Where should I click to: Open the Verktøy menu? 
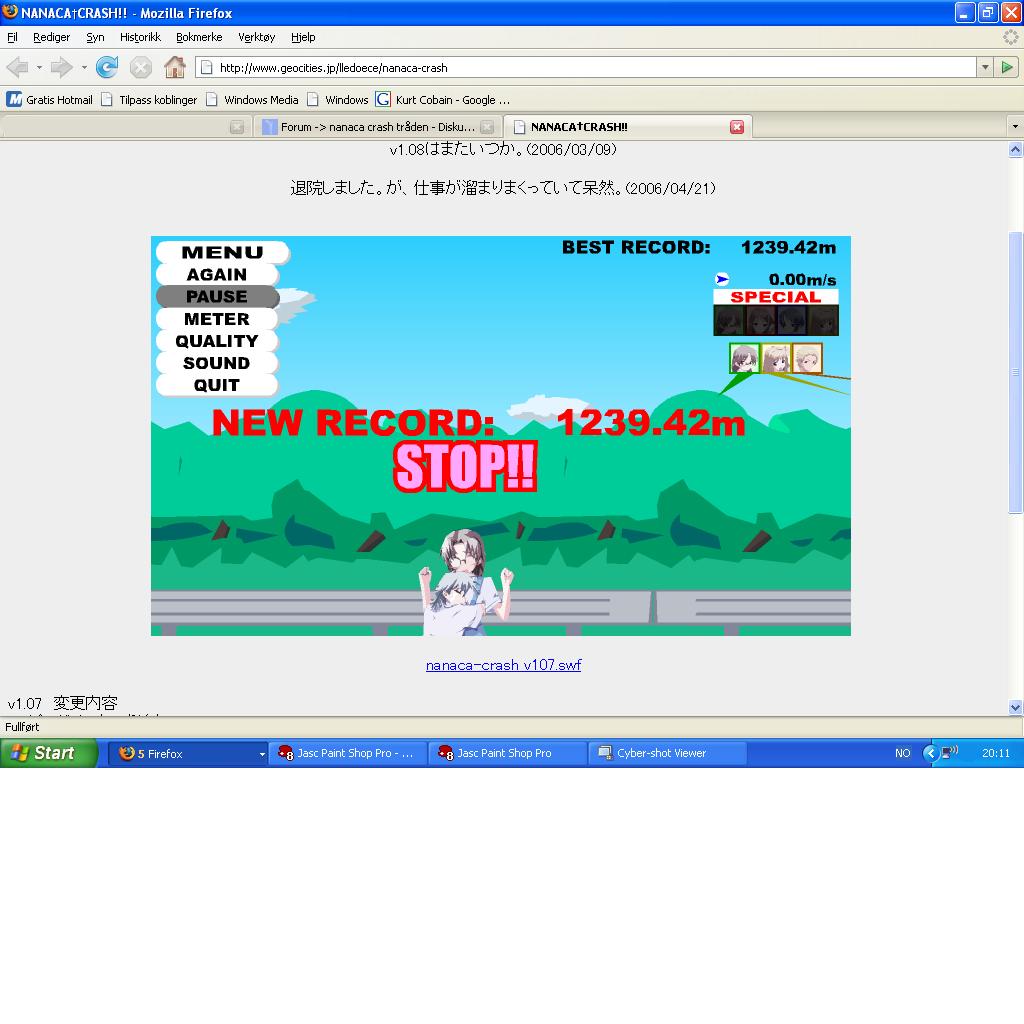257,37
